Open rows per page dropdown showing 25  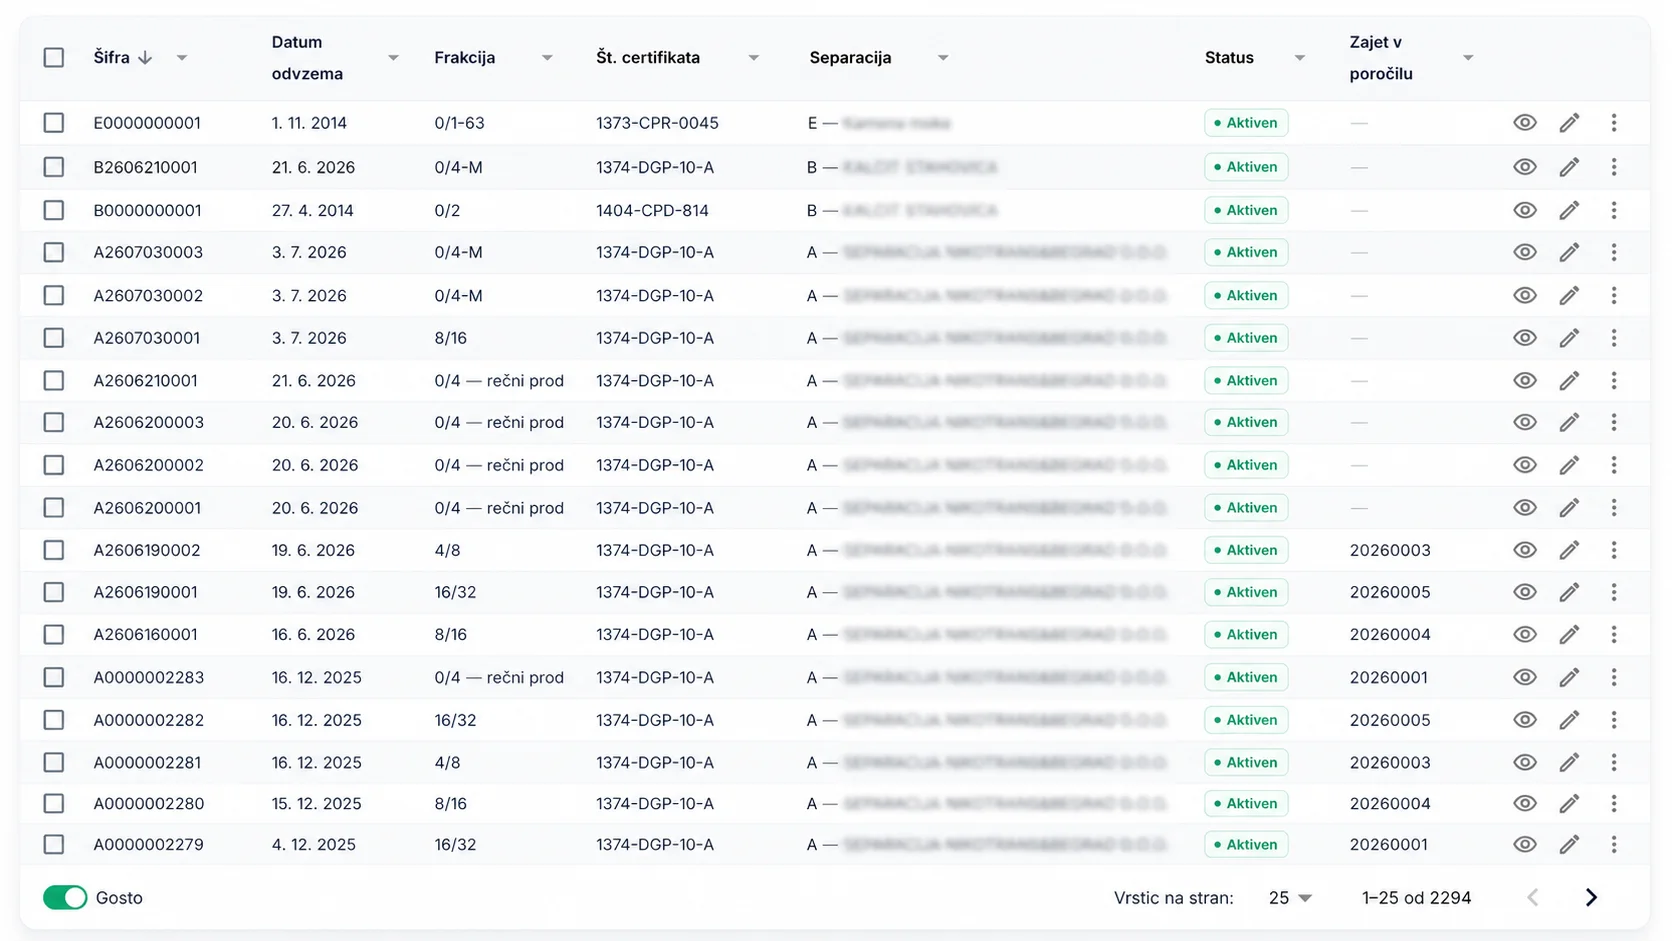[x=1290, y=898]
